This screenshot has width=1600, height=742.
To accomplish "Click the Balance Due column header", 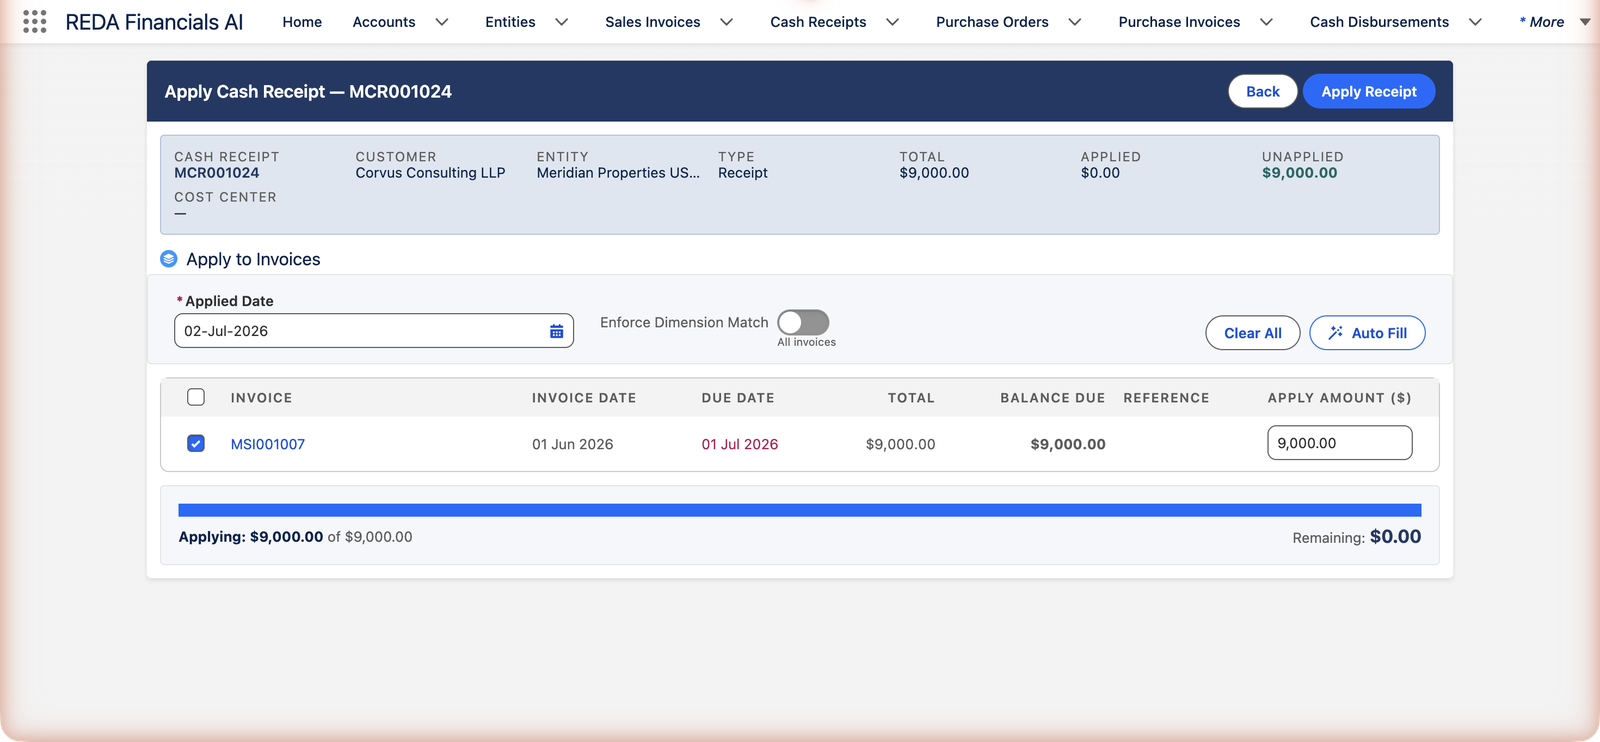I will point(1053,398).
